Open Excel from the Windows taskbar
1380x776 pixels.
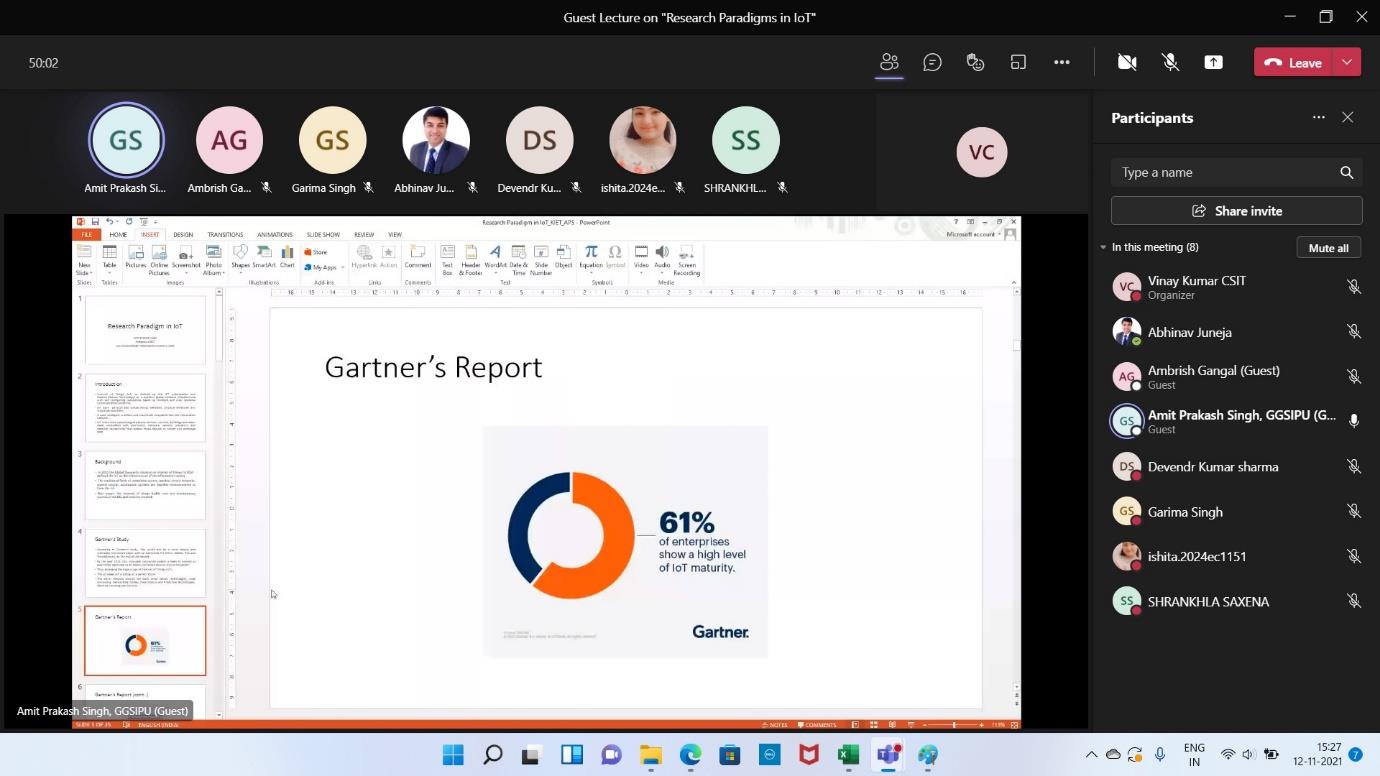pyautogui.click(x=848, y=755)
